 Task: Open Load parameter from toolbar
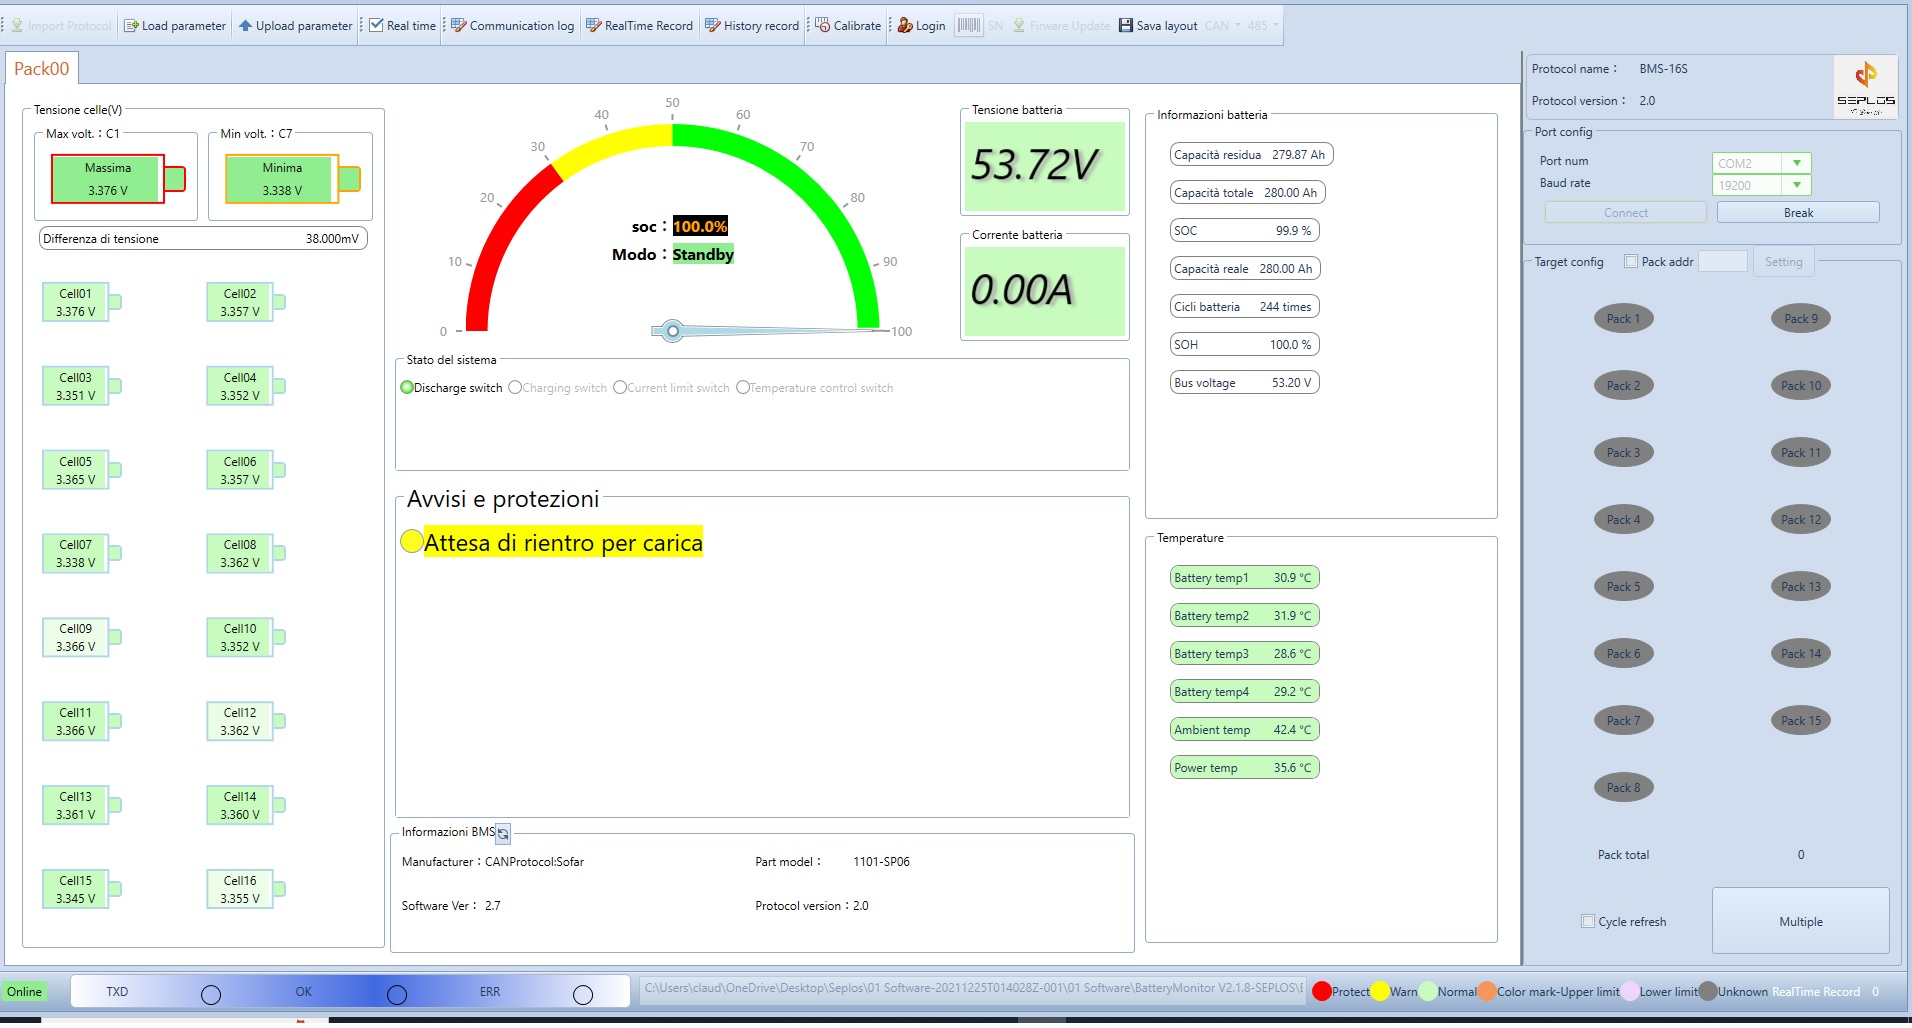(x=175, y=26)
